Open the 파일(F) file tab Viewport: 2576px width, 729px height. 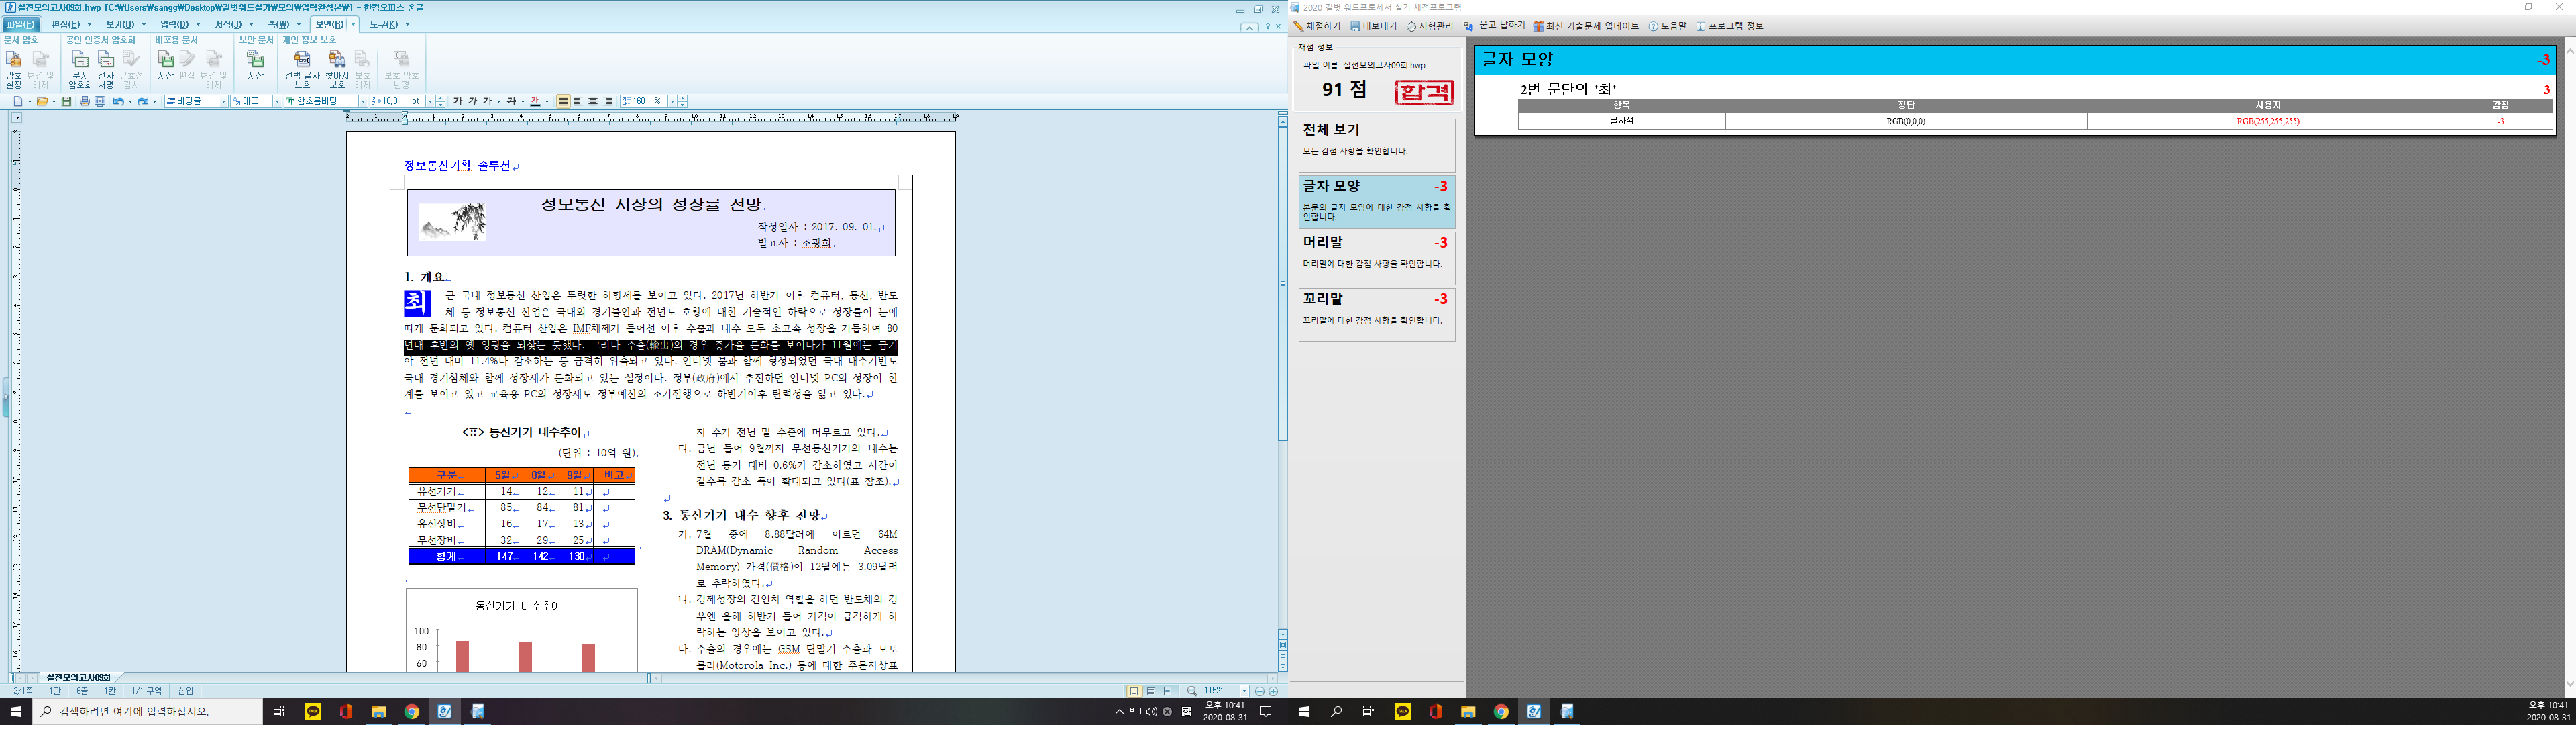tap(20, 24)
